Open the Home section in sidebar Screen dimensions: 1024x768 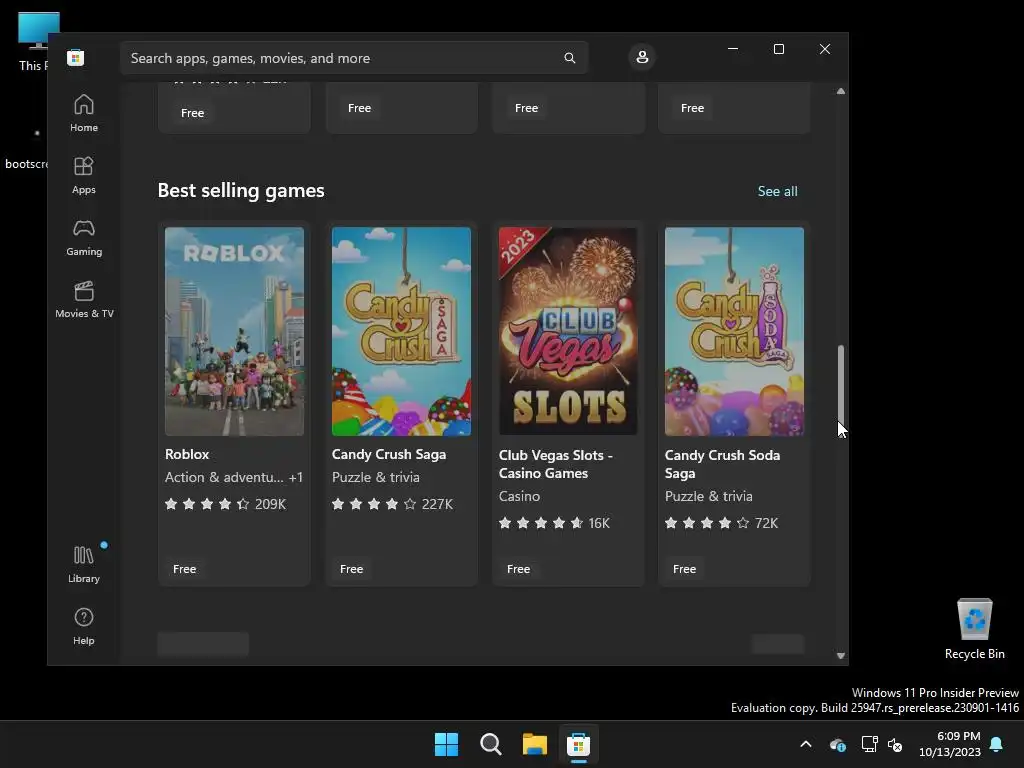(x=84, y=113)
